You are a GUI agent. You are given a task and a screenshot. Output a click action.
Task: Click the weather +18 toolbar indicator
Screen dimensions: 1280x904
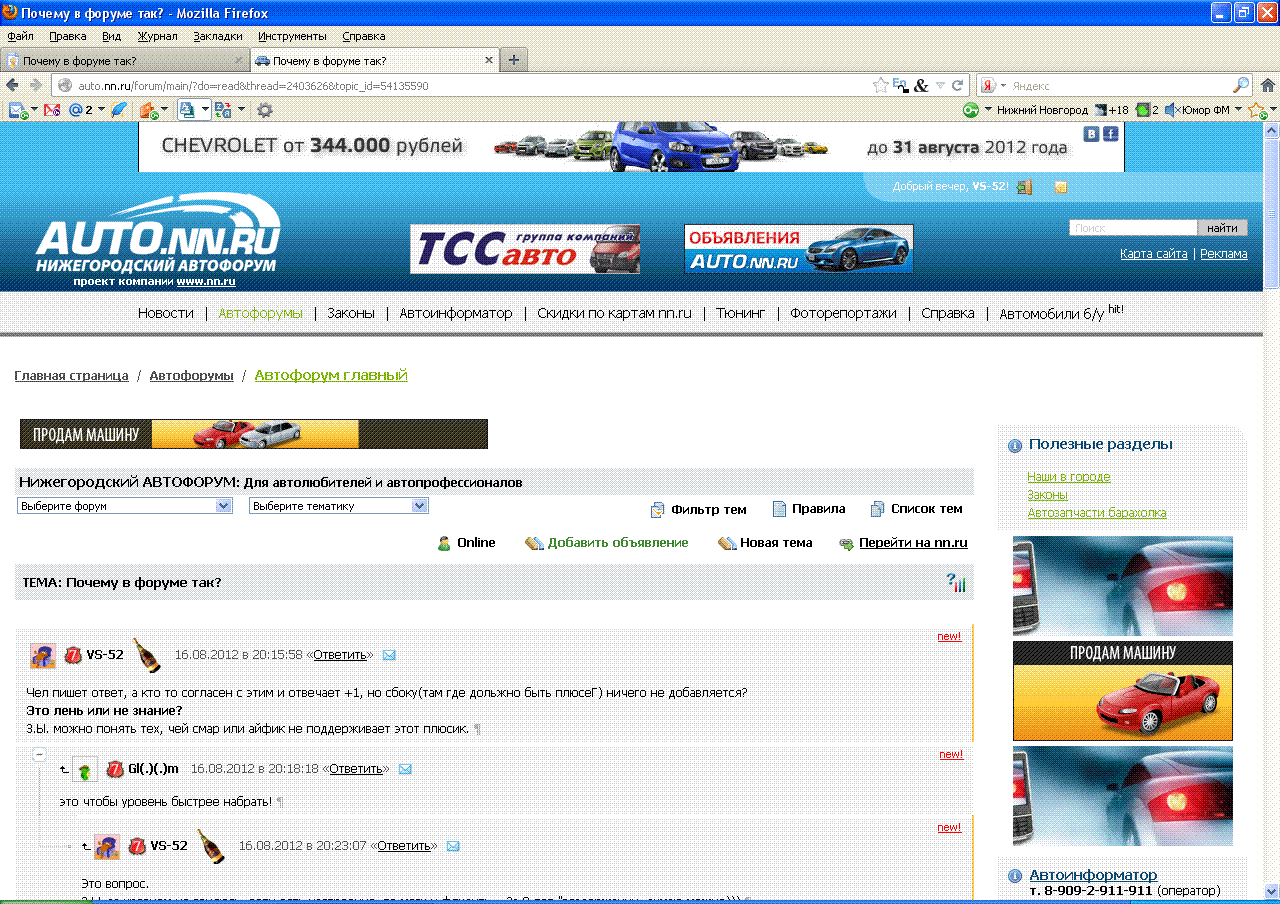point(1111,110)
